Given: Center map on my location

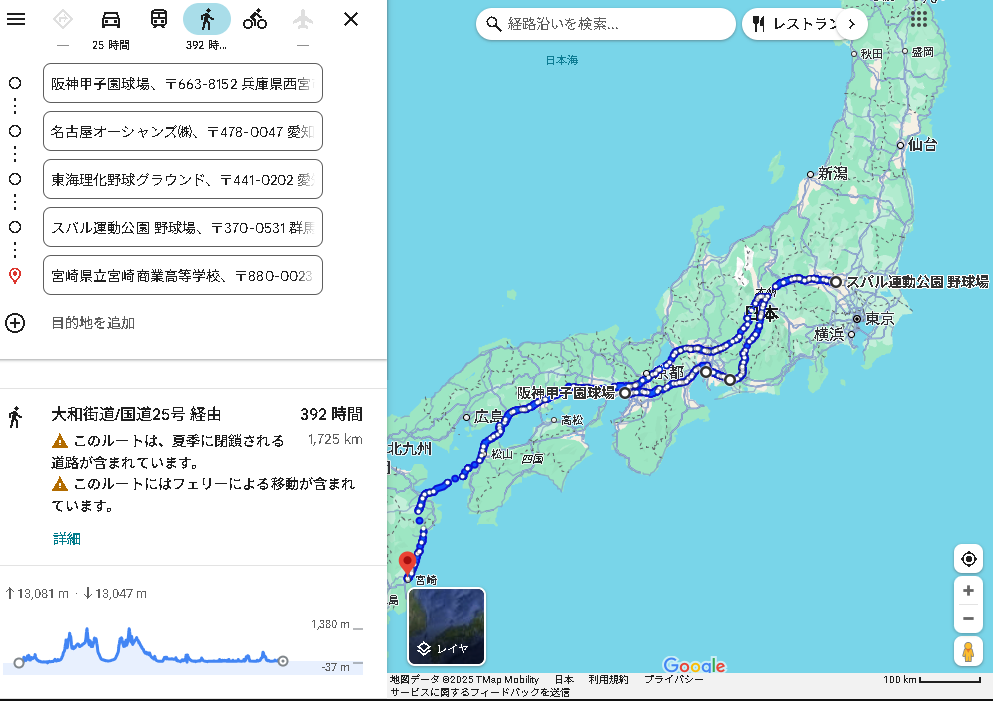Looking at the screenshot, I should [x=968, y=559].
